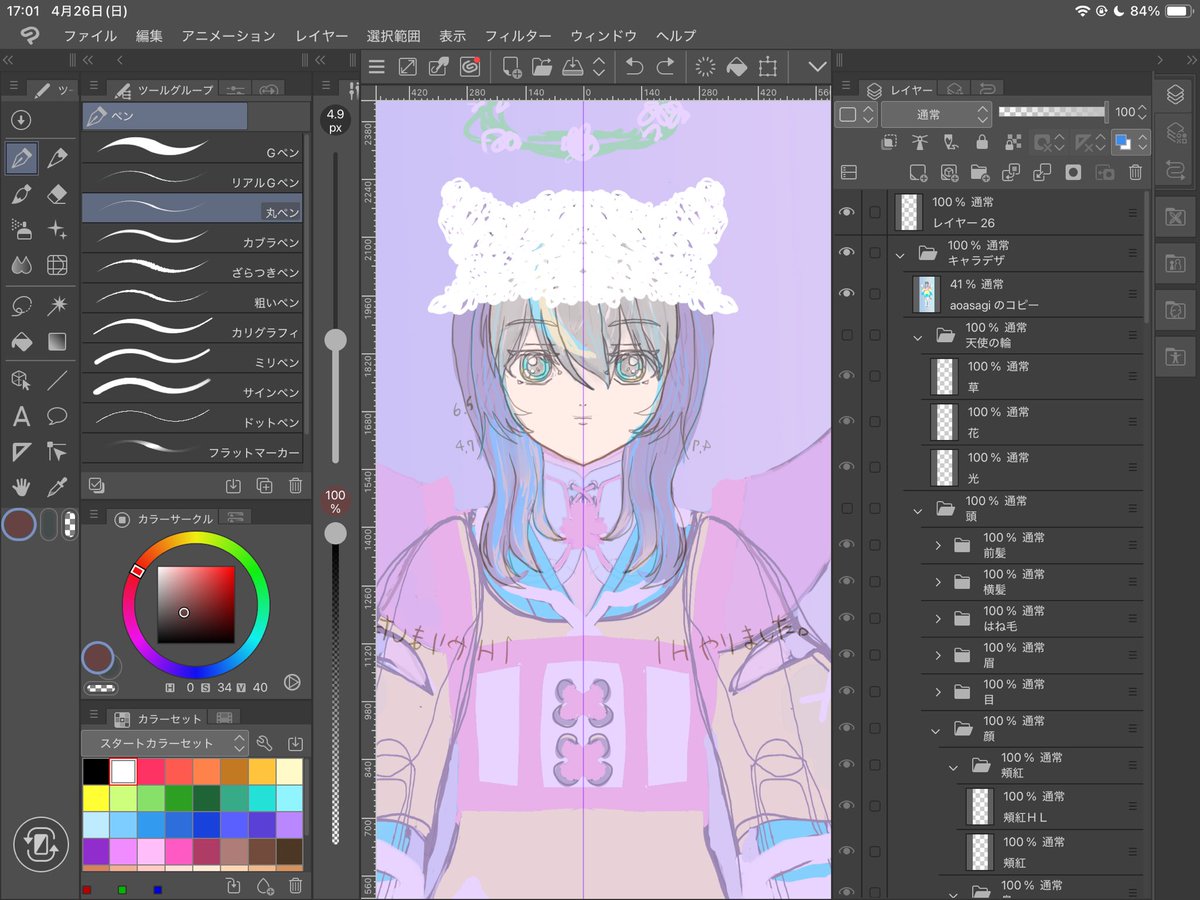Choose the カブラペン sub tool

click(x=192, y=238)
